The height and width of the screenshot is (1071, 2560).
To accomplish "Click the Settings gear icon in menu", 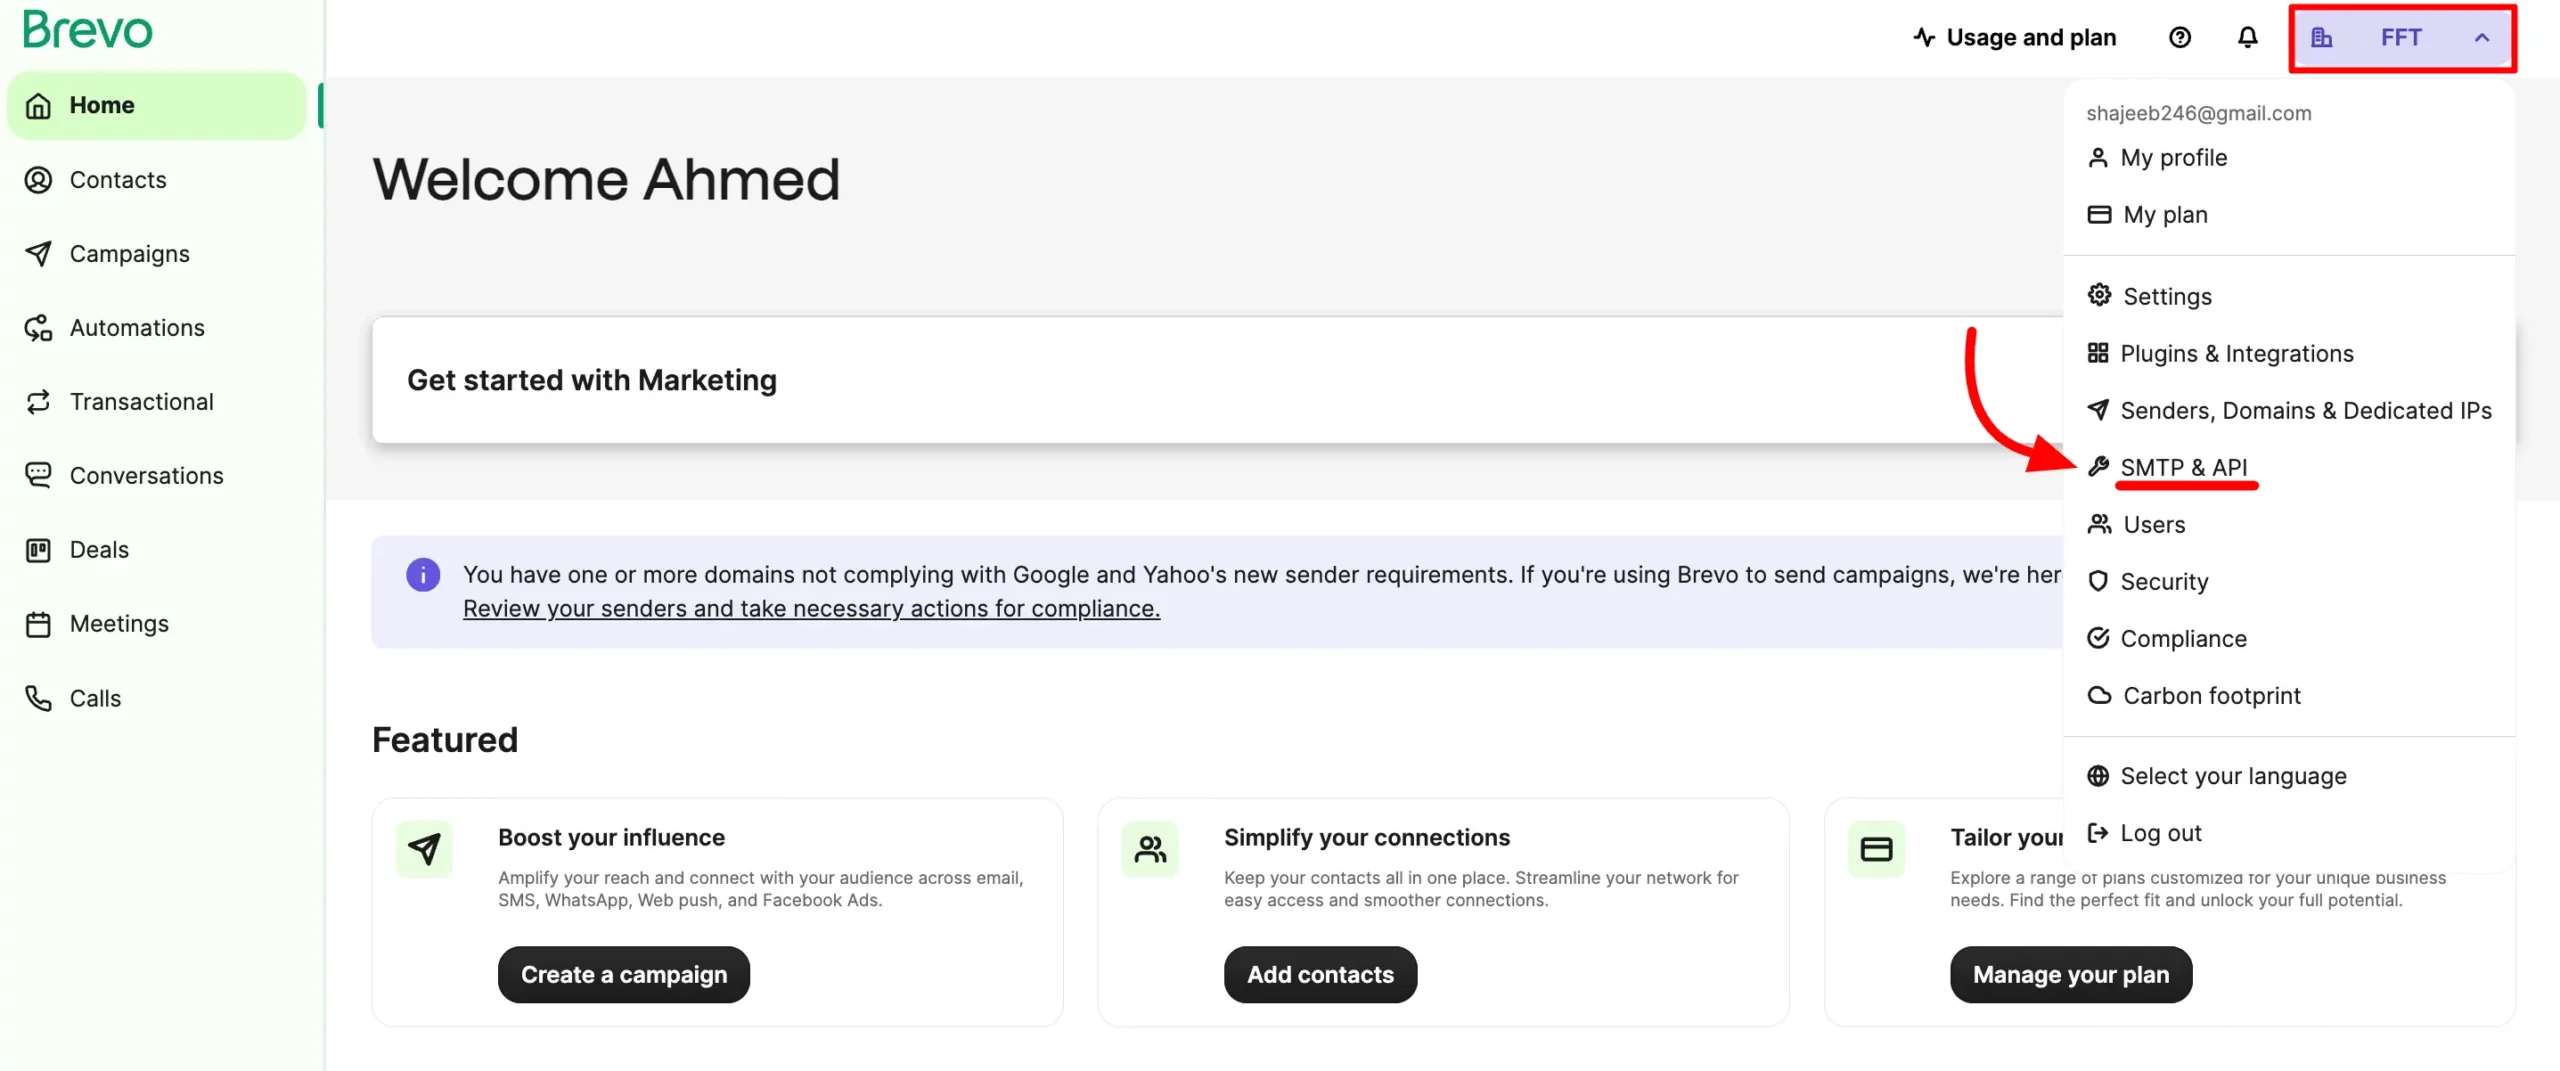I will tap(2099, 296).
